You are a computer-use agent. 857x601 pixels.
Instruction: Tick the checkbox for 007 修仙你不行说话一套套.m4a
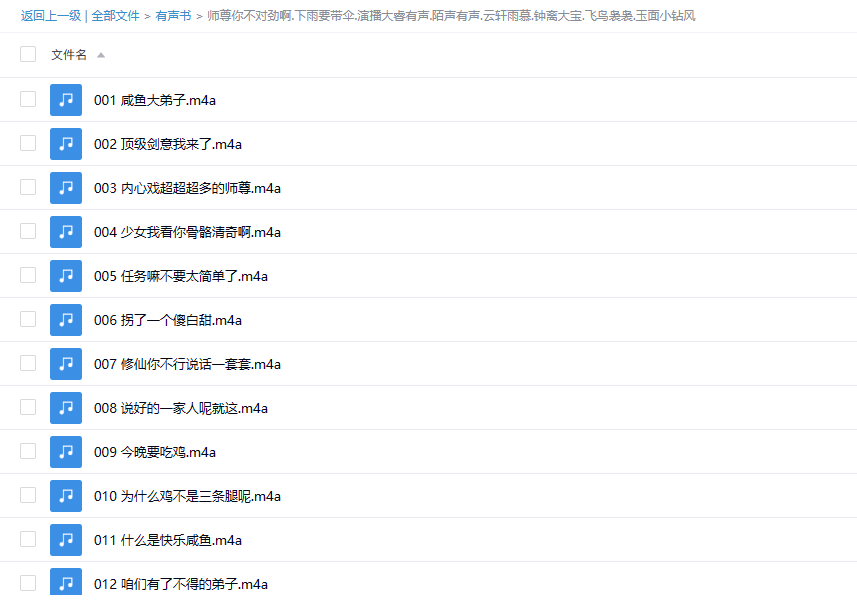tap(28, 364)
